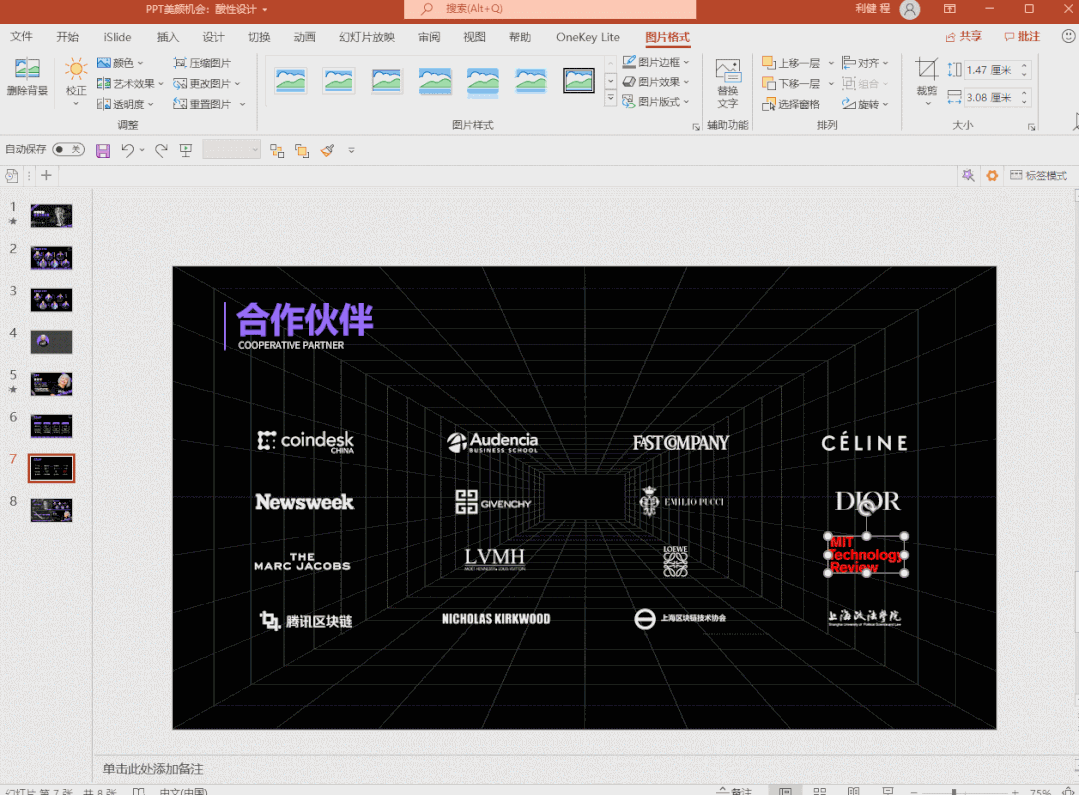1079x795 pixels.
Task: Increase picture height with up stepper arrow
Action: point(1024,66)
